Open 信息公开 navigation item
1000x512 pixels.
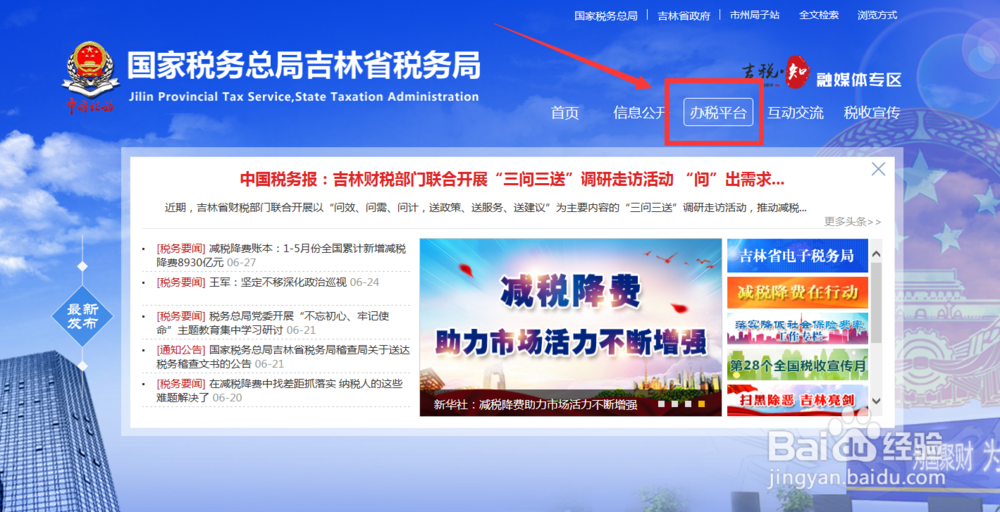pos(640,113)
